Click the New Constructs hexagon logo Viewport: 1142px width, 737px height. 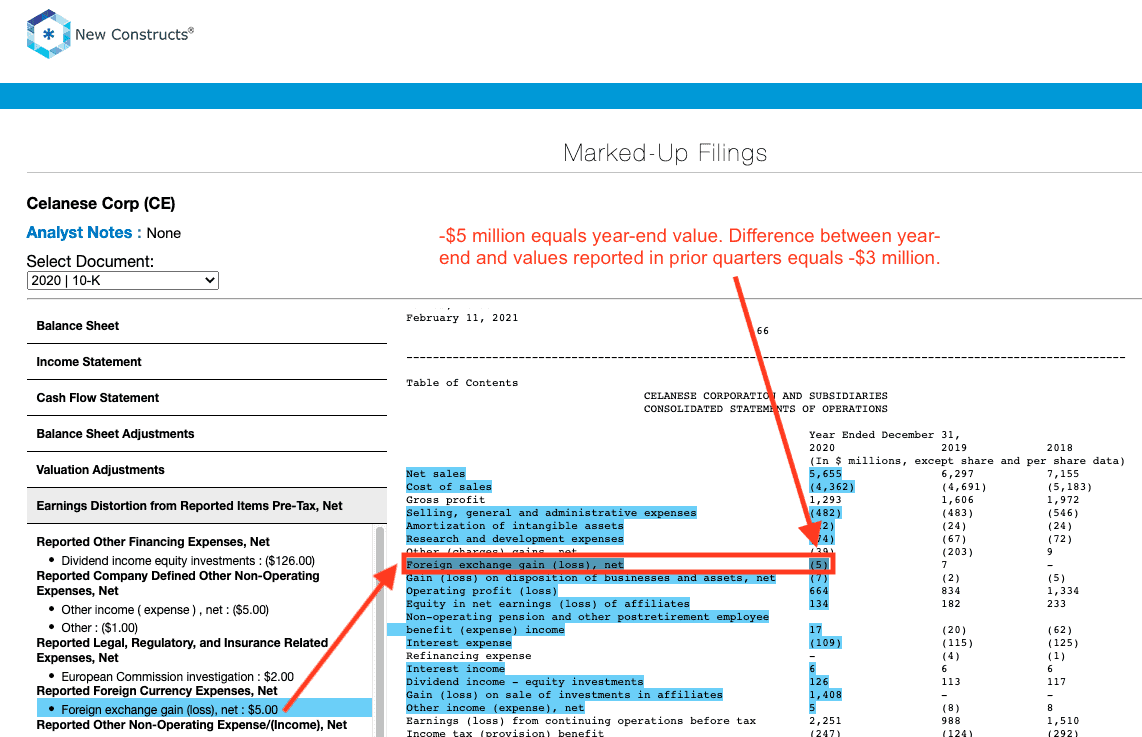coord(48,34)
